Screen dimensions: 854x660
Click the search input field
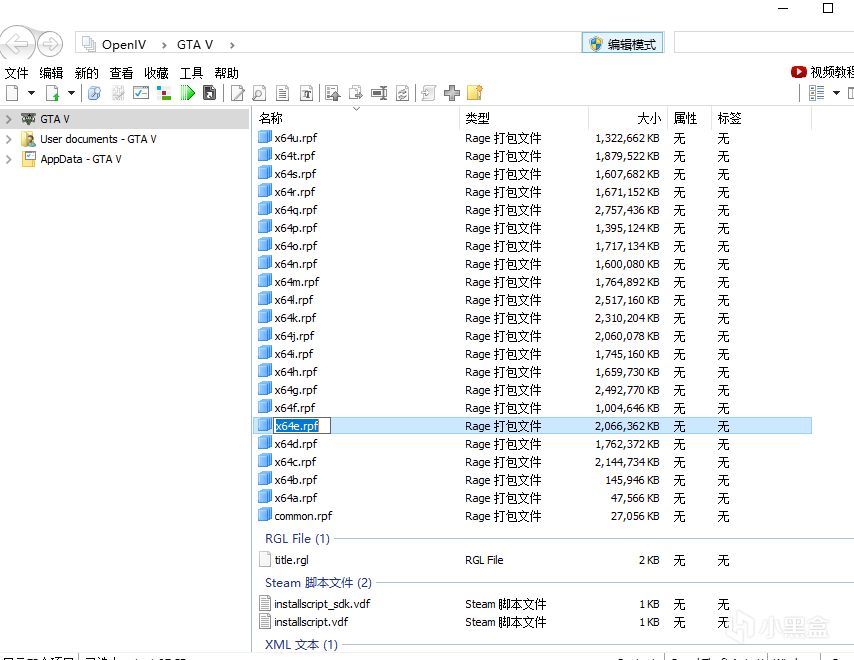click(764, 42)
